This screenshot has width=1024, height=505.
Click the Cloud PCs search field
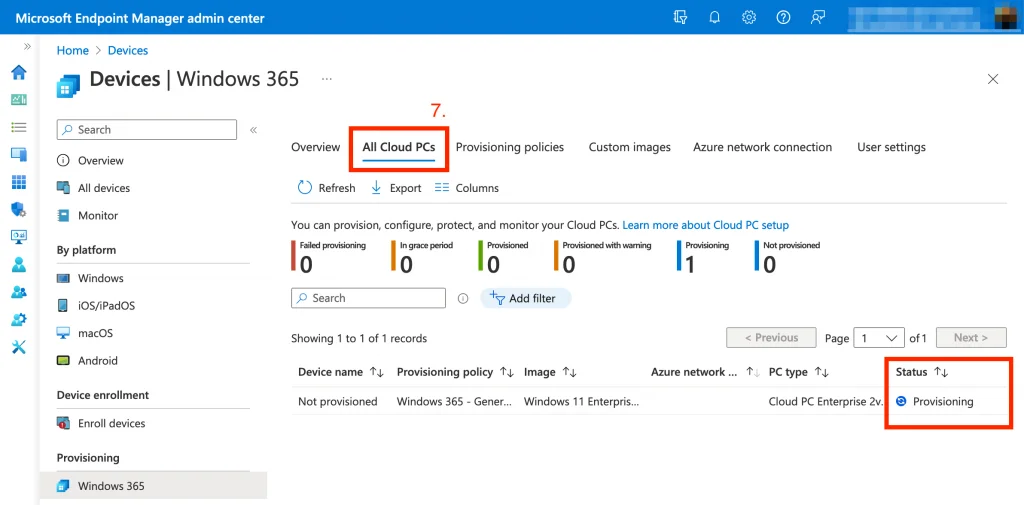coord(368,298)
